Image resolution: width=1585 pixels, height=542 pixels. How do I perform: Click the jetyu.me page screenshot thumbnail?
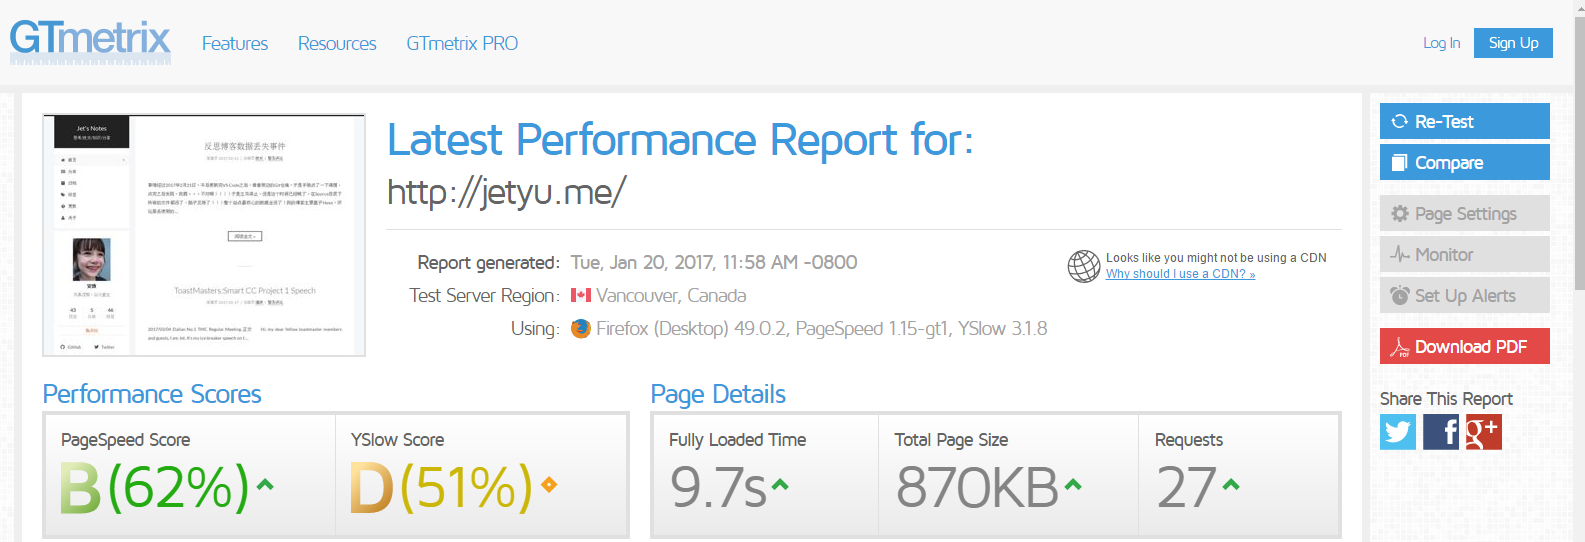pyautogui.click(x=204, y=235)
